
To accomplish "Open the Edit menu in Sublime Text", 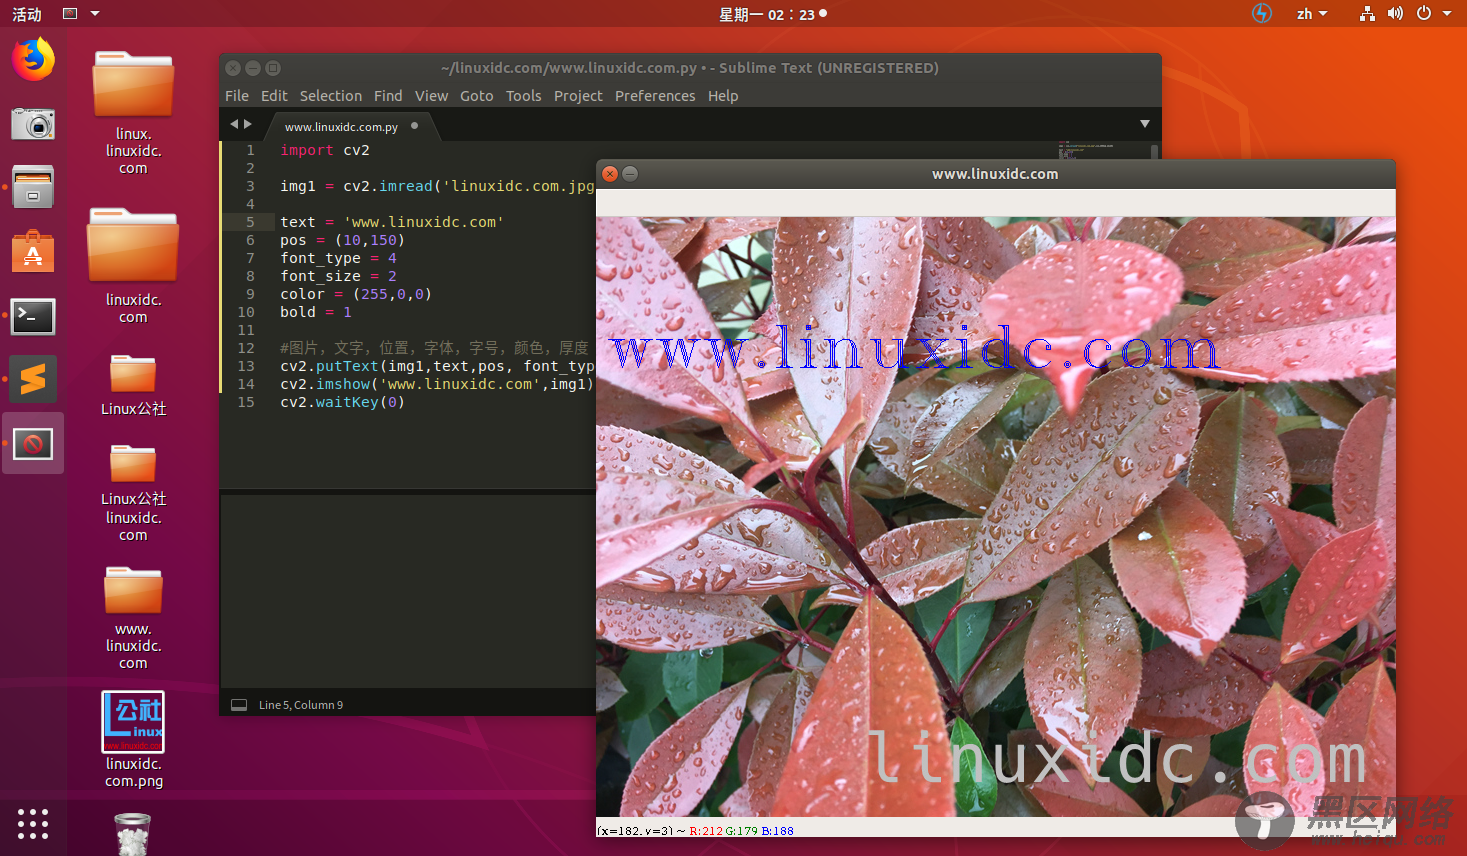I will point(274,96).
